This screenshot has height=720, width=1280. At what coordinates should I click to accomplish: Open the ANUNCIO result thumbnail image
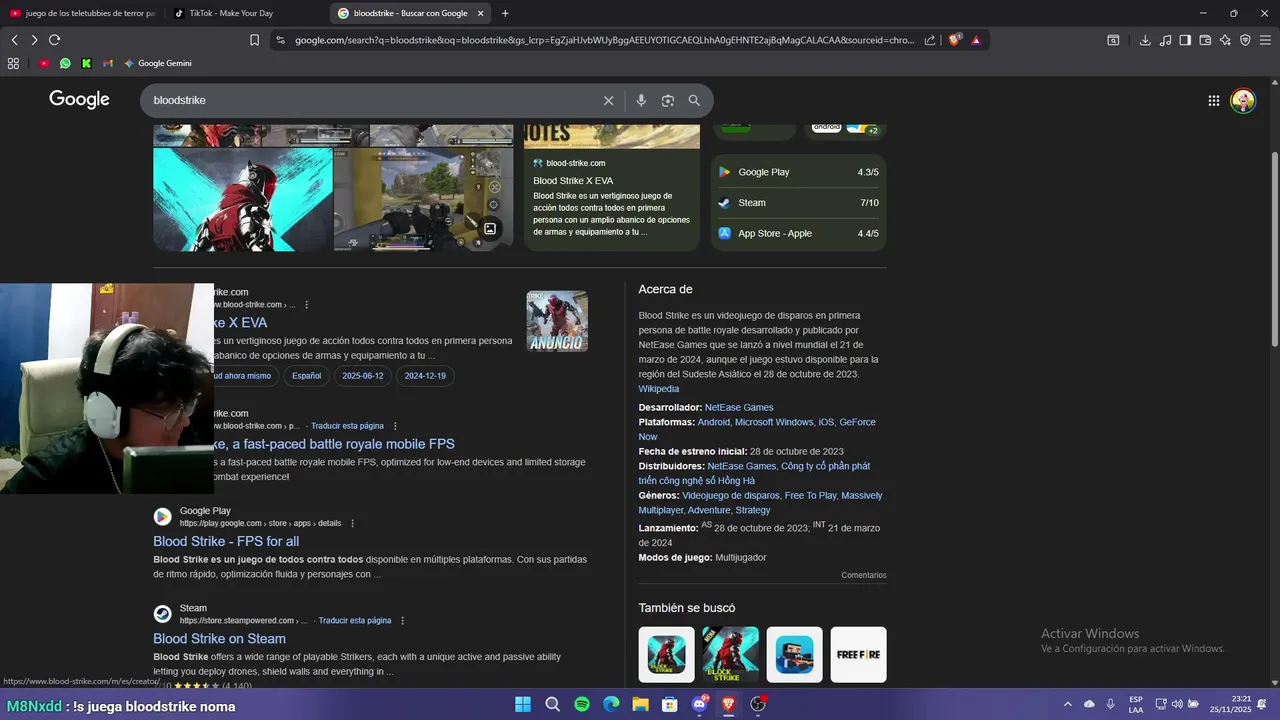click(557, 321)
